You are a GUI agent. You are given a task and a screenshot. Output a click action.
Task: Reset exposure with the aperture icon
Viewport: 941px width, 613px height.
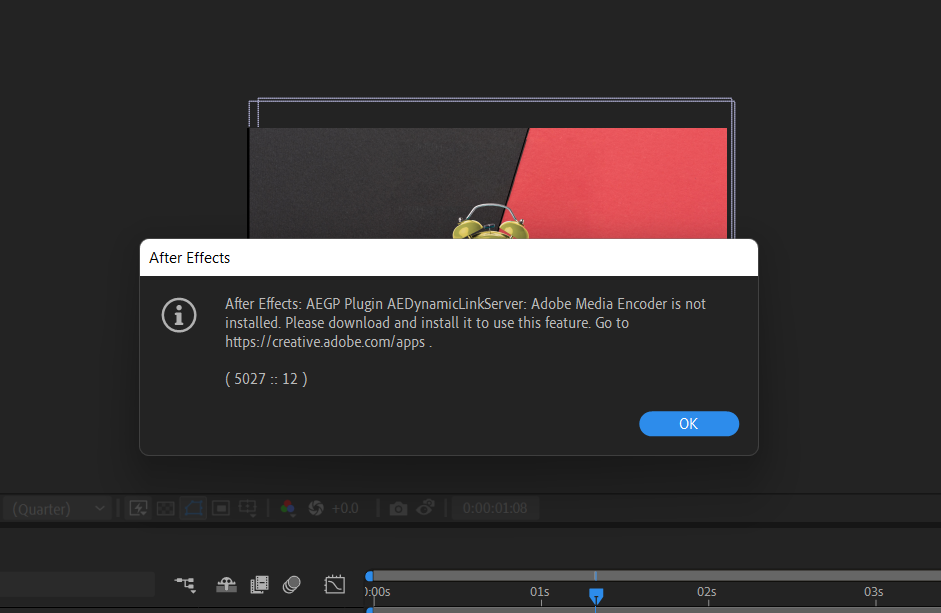point(316,509)
